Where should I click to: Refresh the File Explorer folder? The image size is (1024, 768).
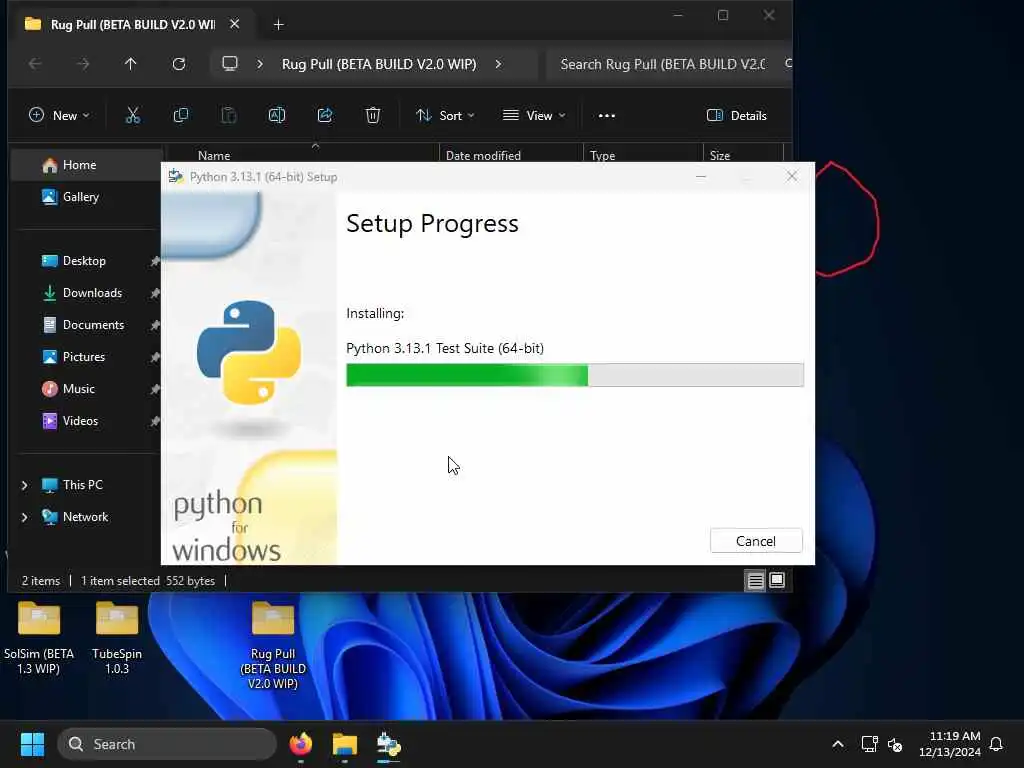179,64
